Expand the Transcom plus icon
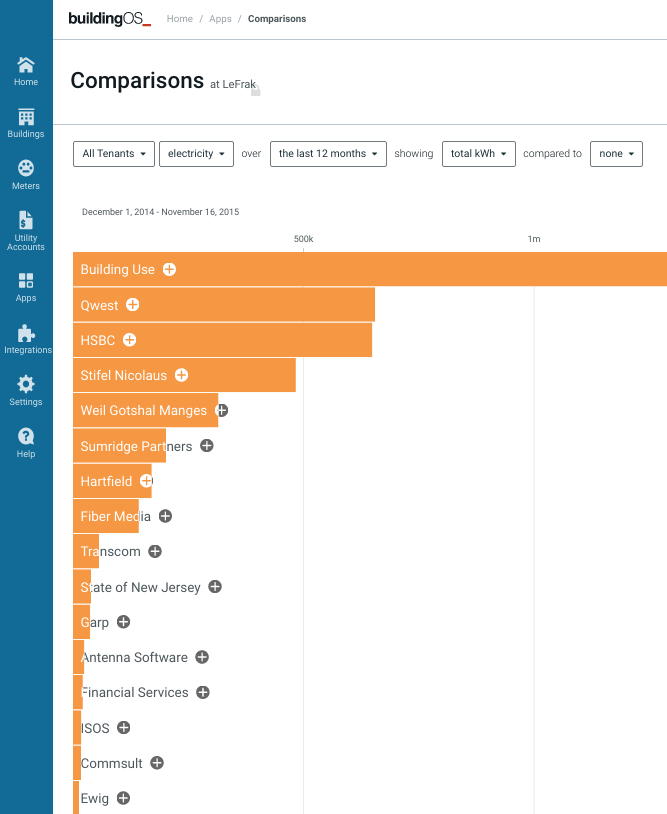 [x=155, y=551]
